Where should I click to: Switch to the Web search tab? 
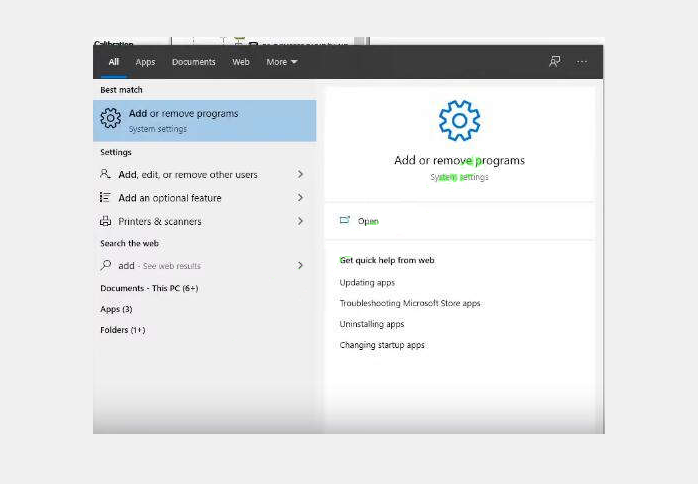coord(241,62)
